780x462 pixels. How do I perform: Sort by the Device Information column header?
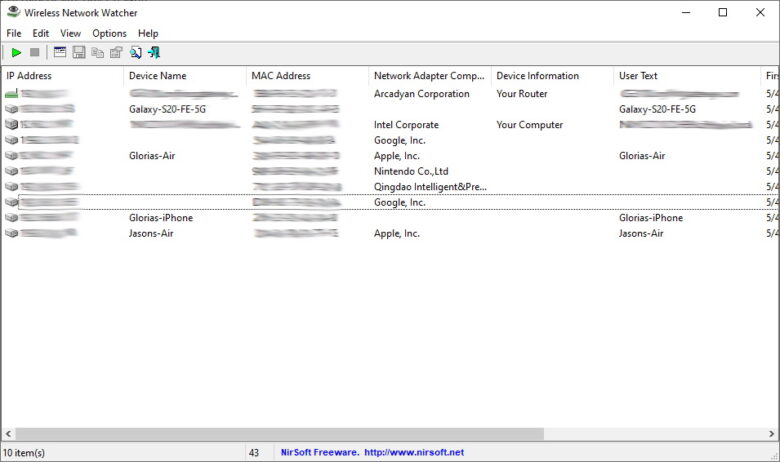tap(552, 76)
